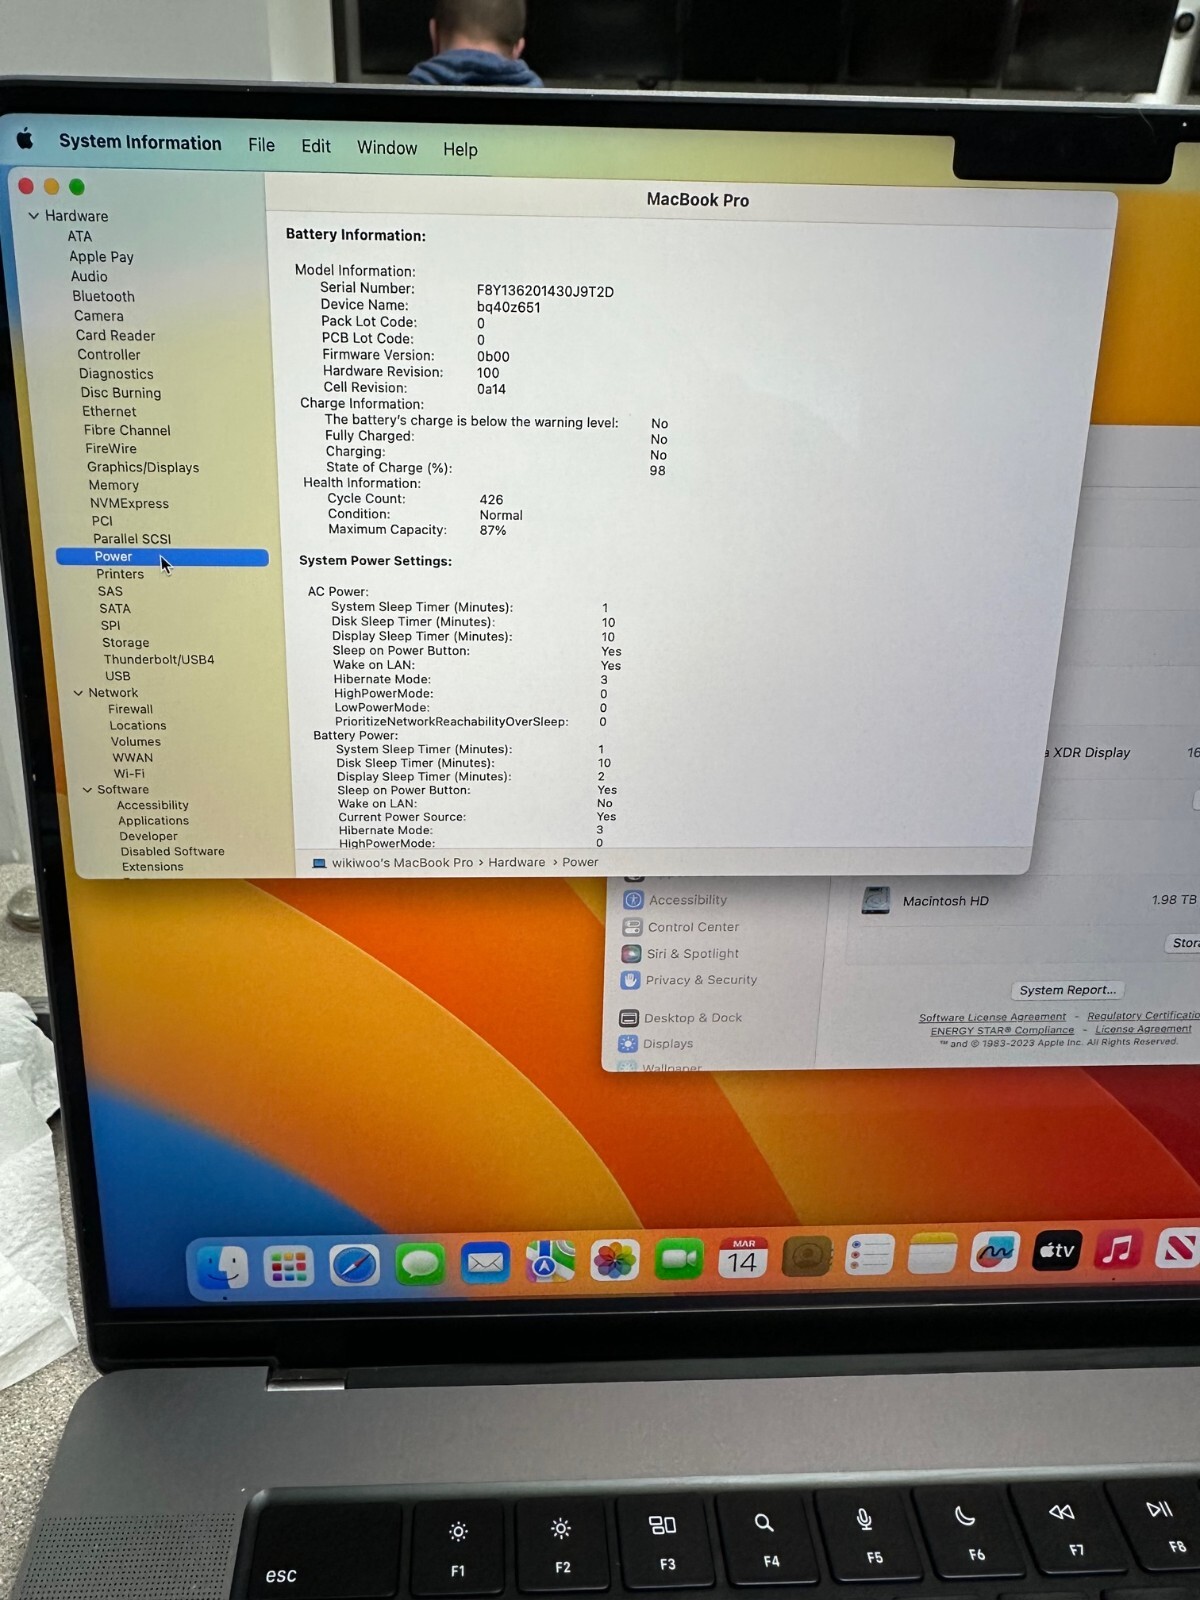Select Parallel SCSI in the sidebar
Viewport: 1200px width, 1600px height.
[132, 538]
